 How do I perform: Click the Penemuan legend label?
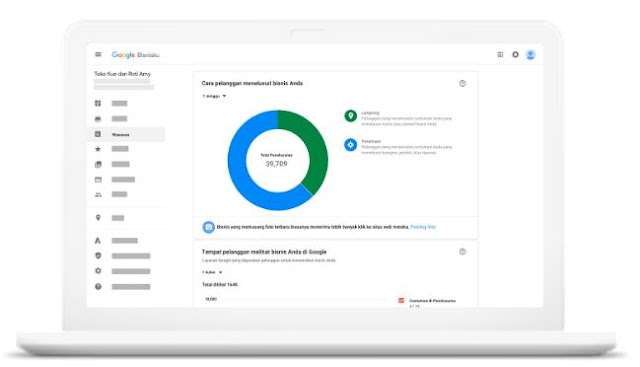371,141
